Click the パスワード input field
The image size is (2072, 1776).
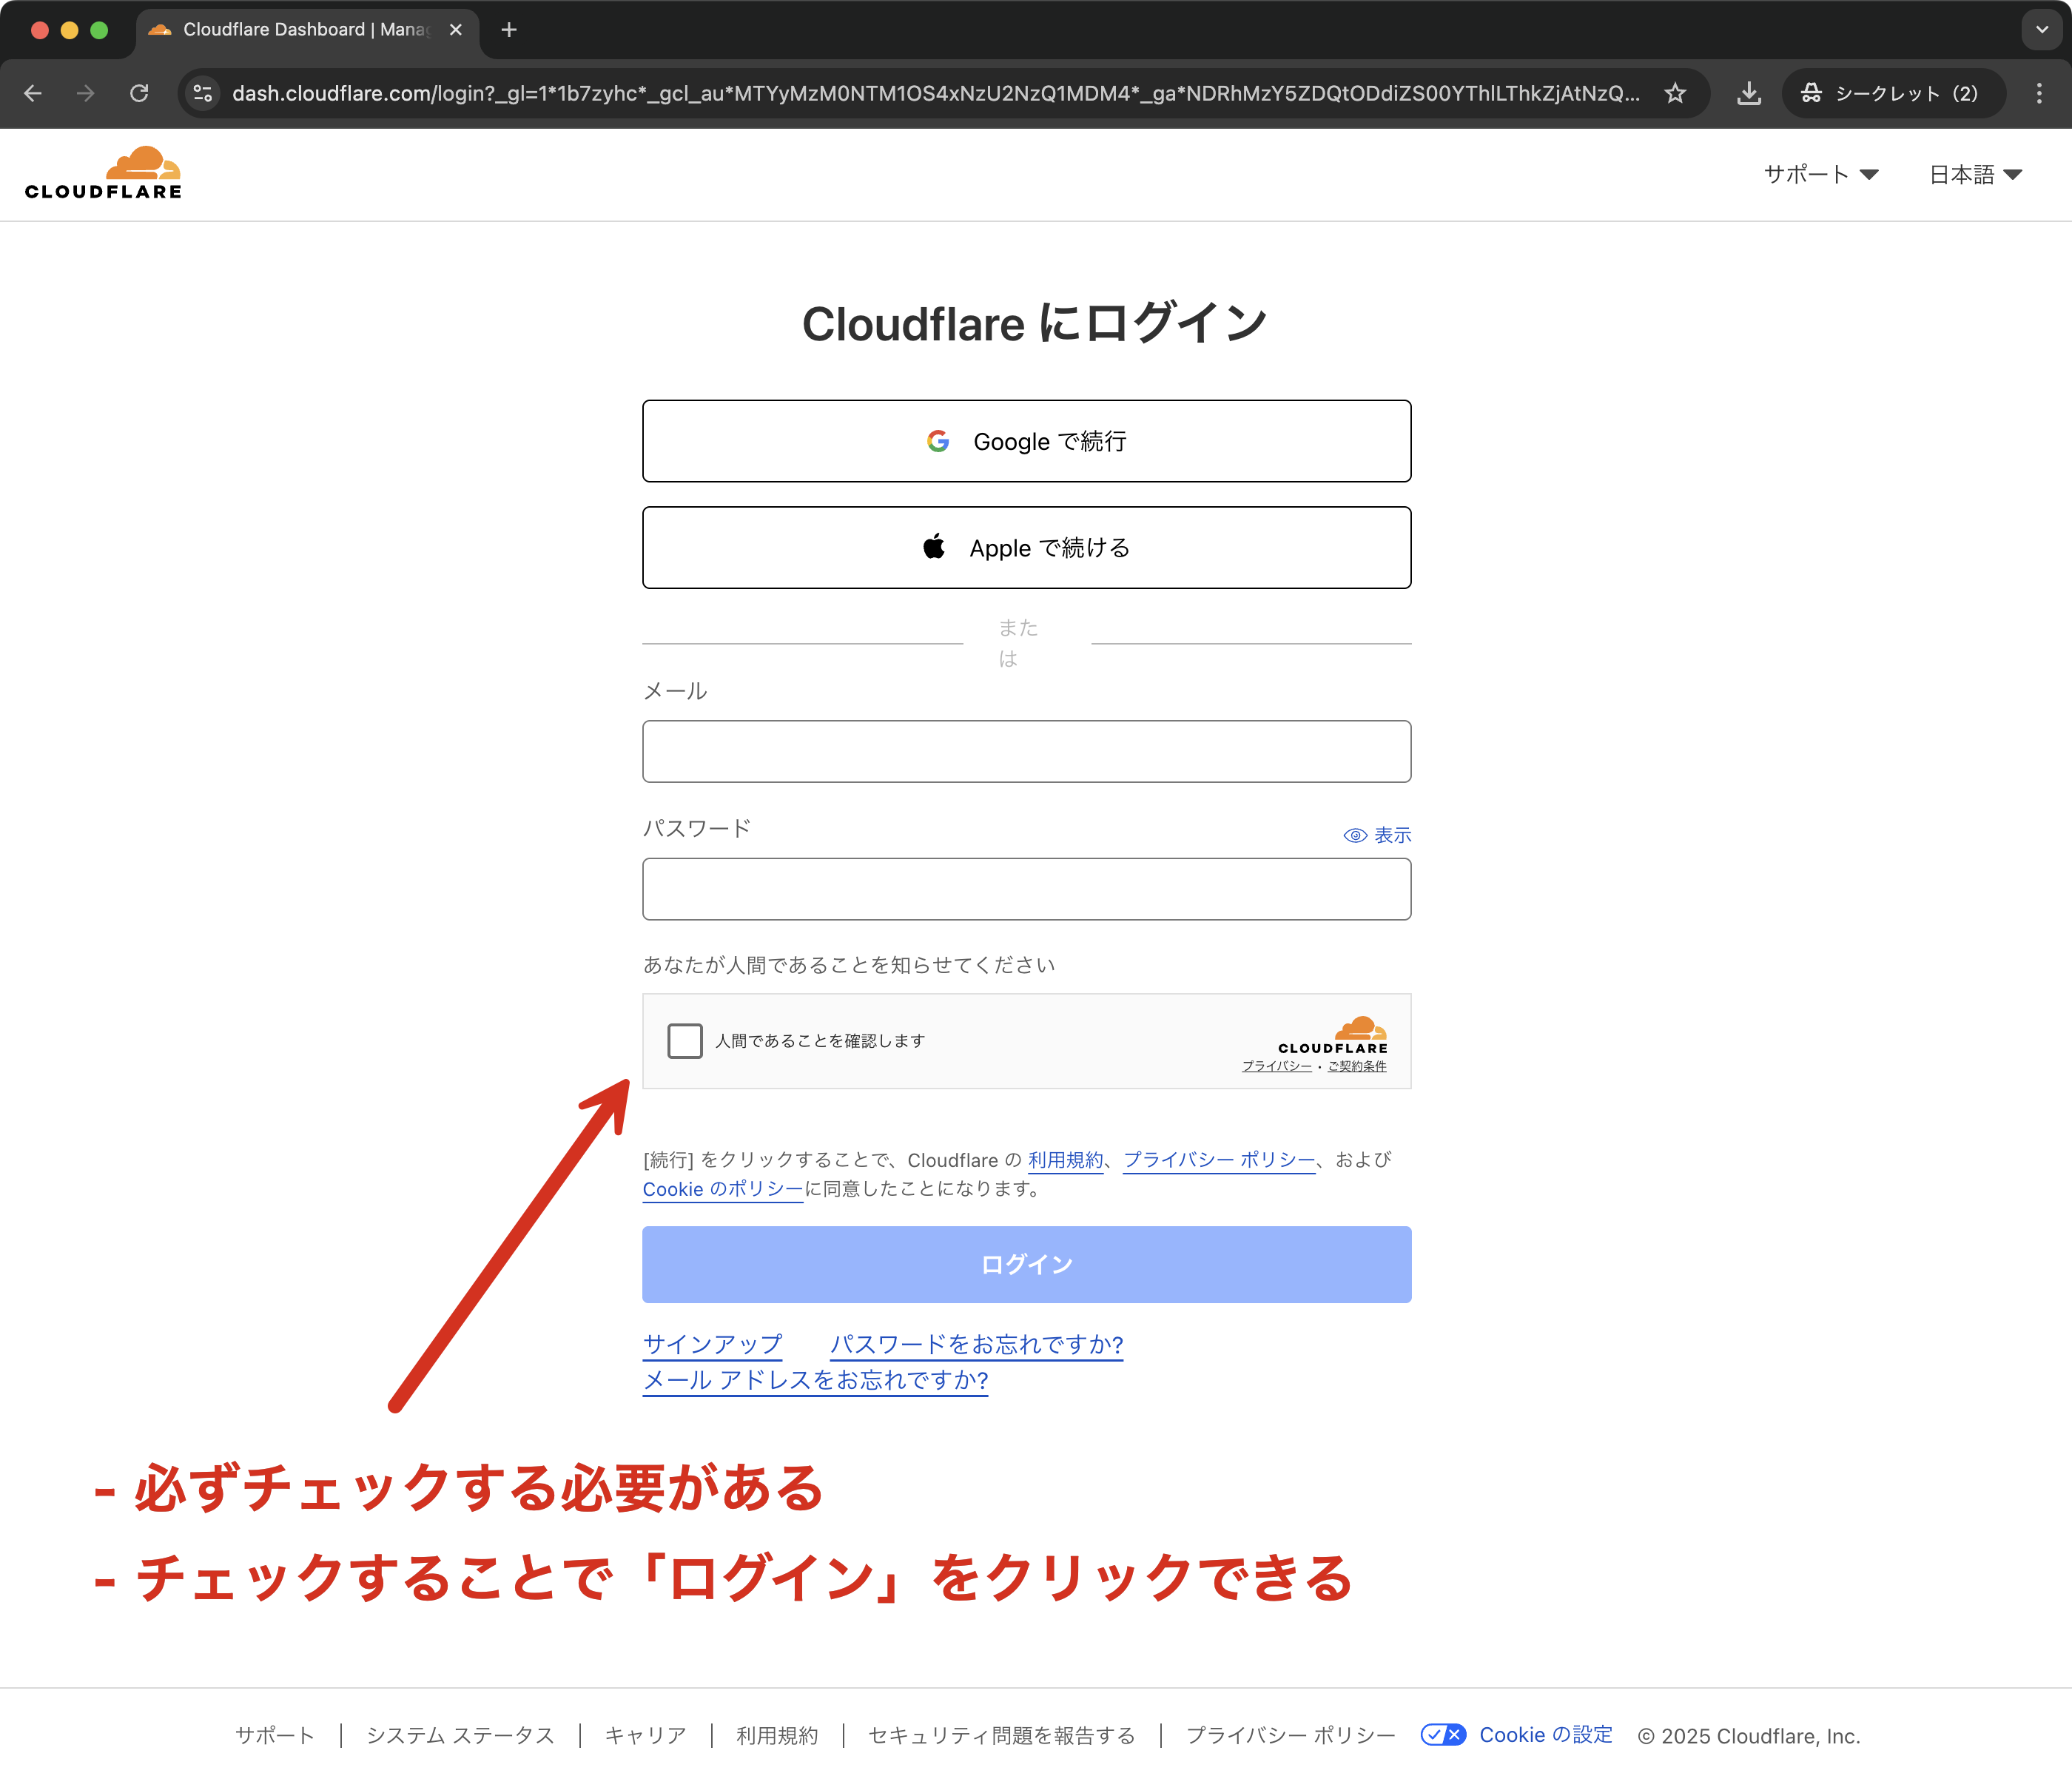point(1027,889)
